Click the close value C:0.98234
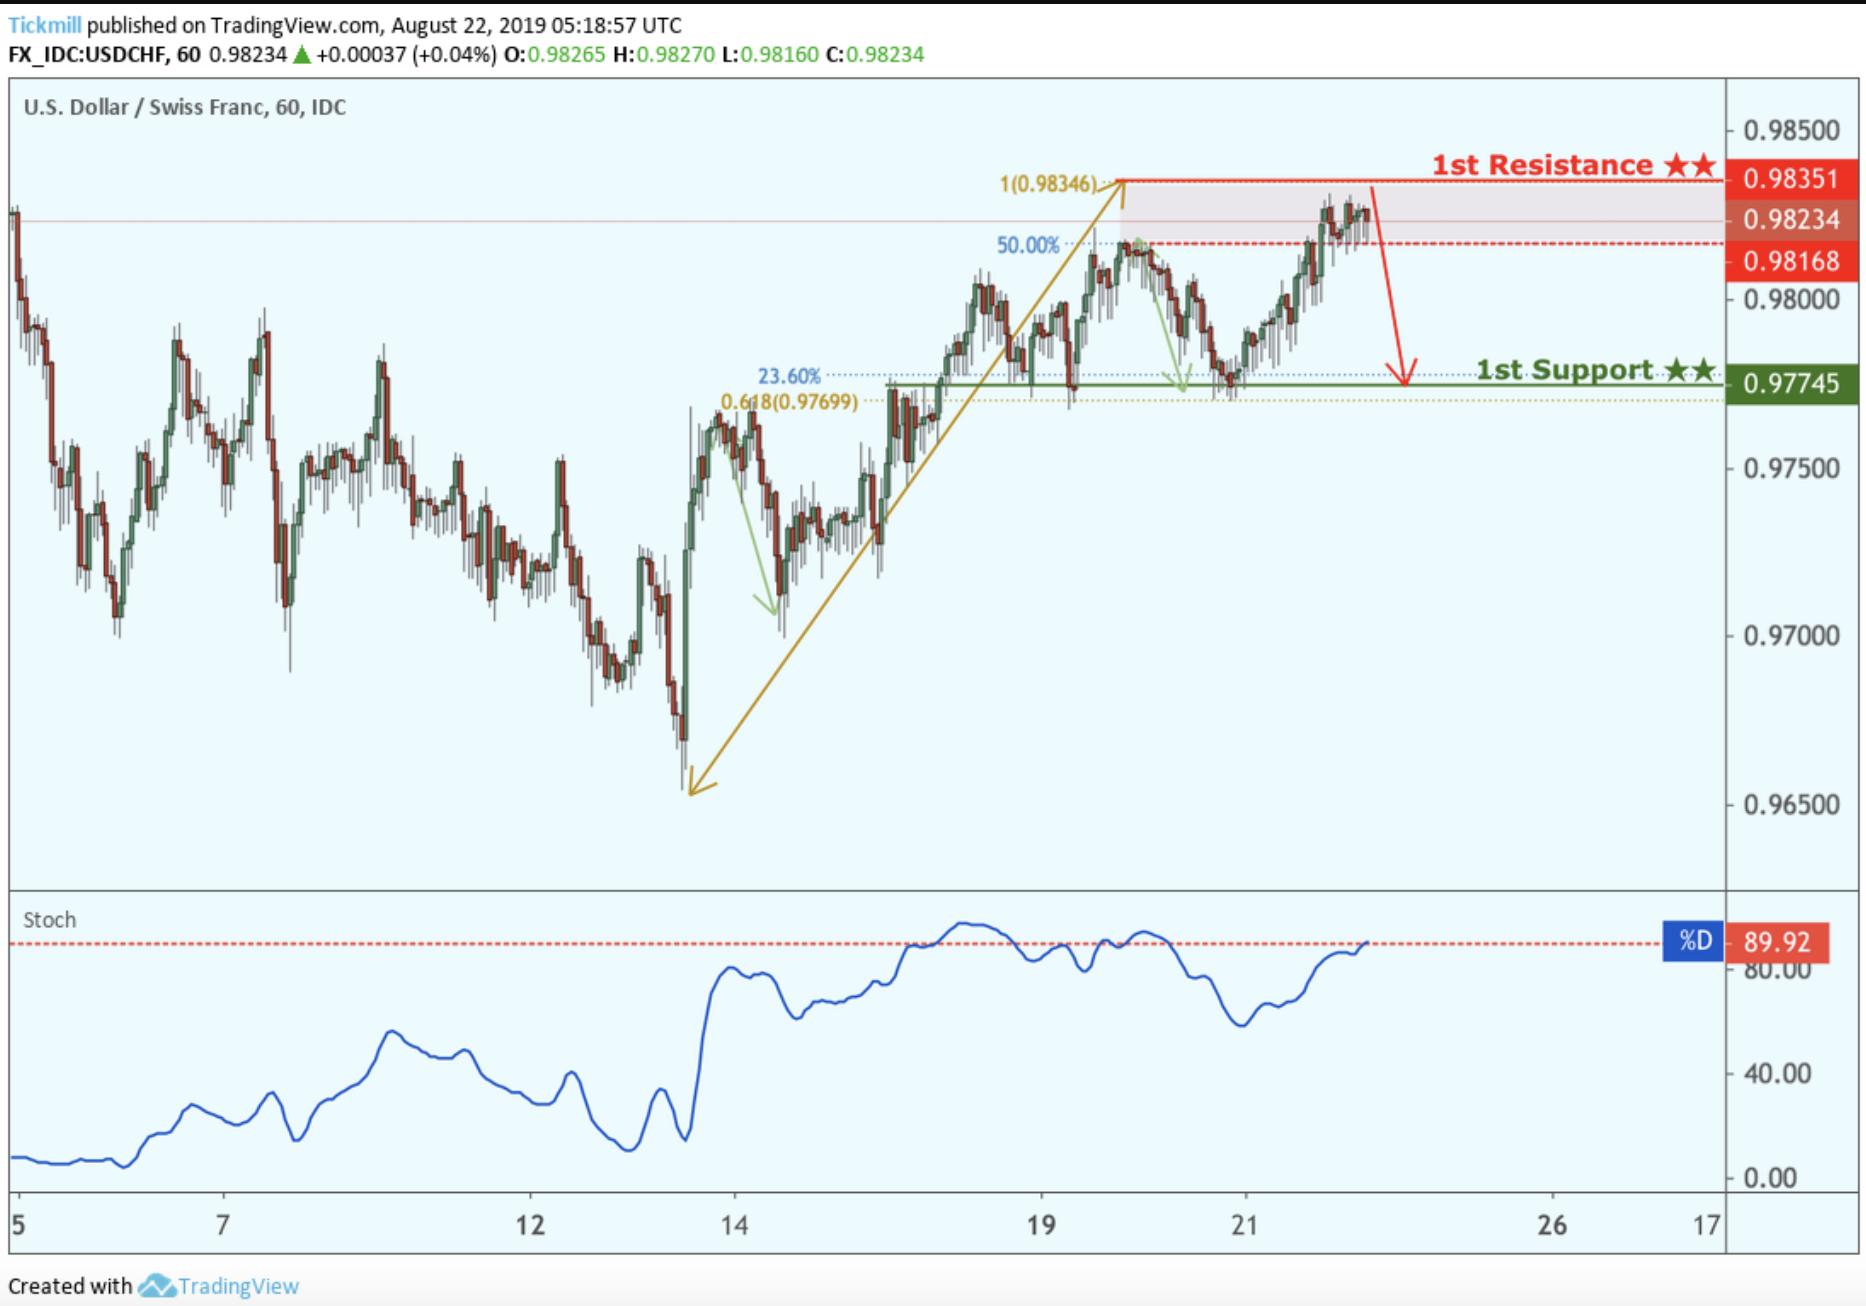This screenshot has width=1866, height=1306. 875,55
